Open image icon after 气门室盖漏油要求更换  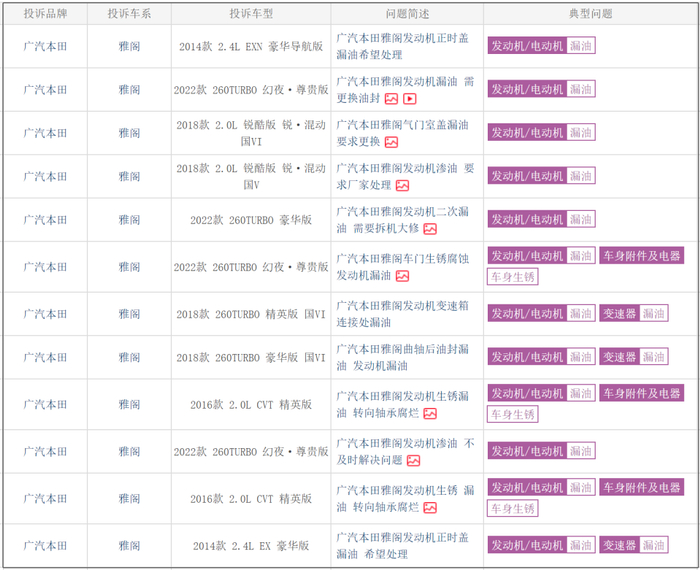pyautogui.click(x=391, y=142)
